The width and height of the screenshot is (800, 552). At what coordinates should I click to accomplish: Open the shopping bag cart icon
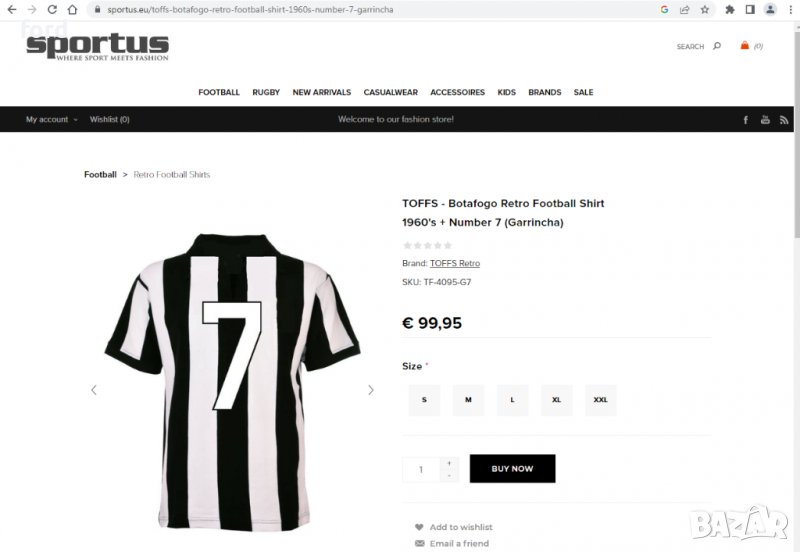point(745,46)
